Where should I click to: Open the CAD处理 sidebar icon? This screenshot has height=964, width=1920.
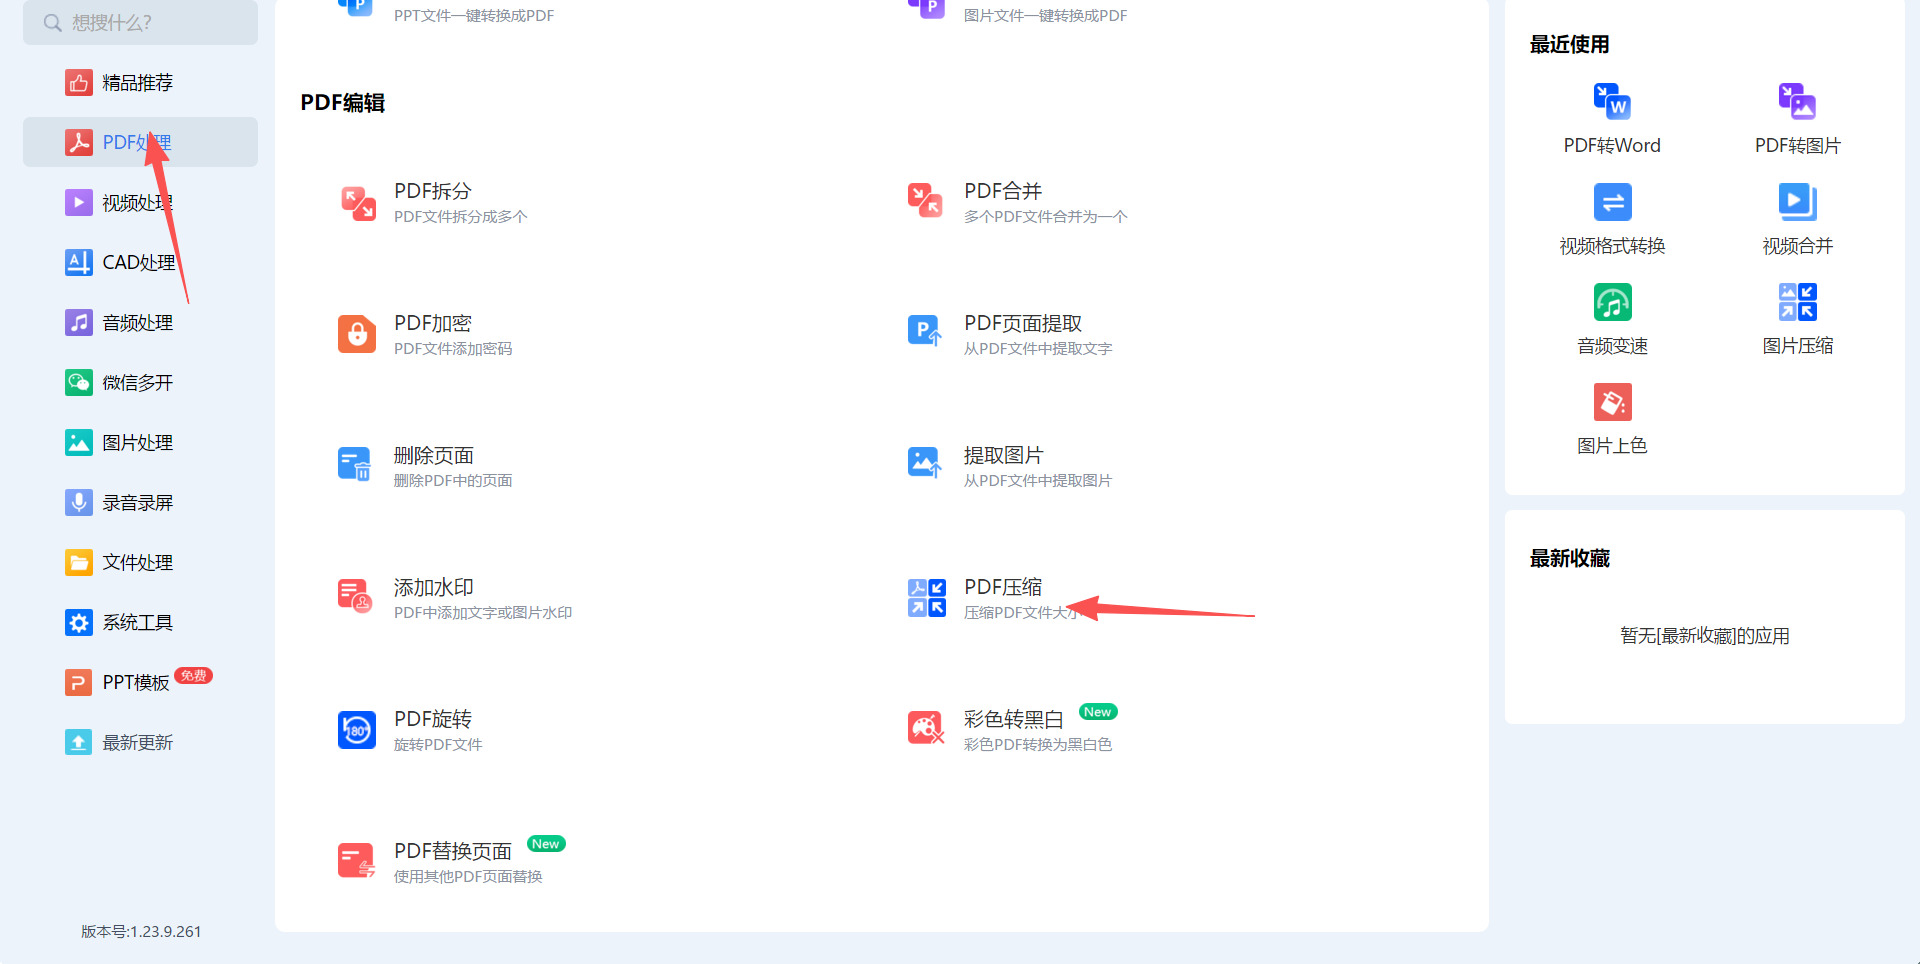click(79, 262)
